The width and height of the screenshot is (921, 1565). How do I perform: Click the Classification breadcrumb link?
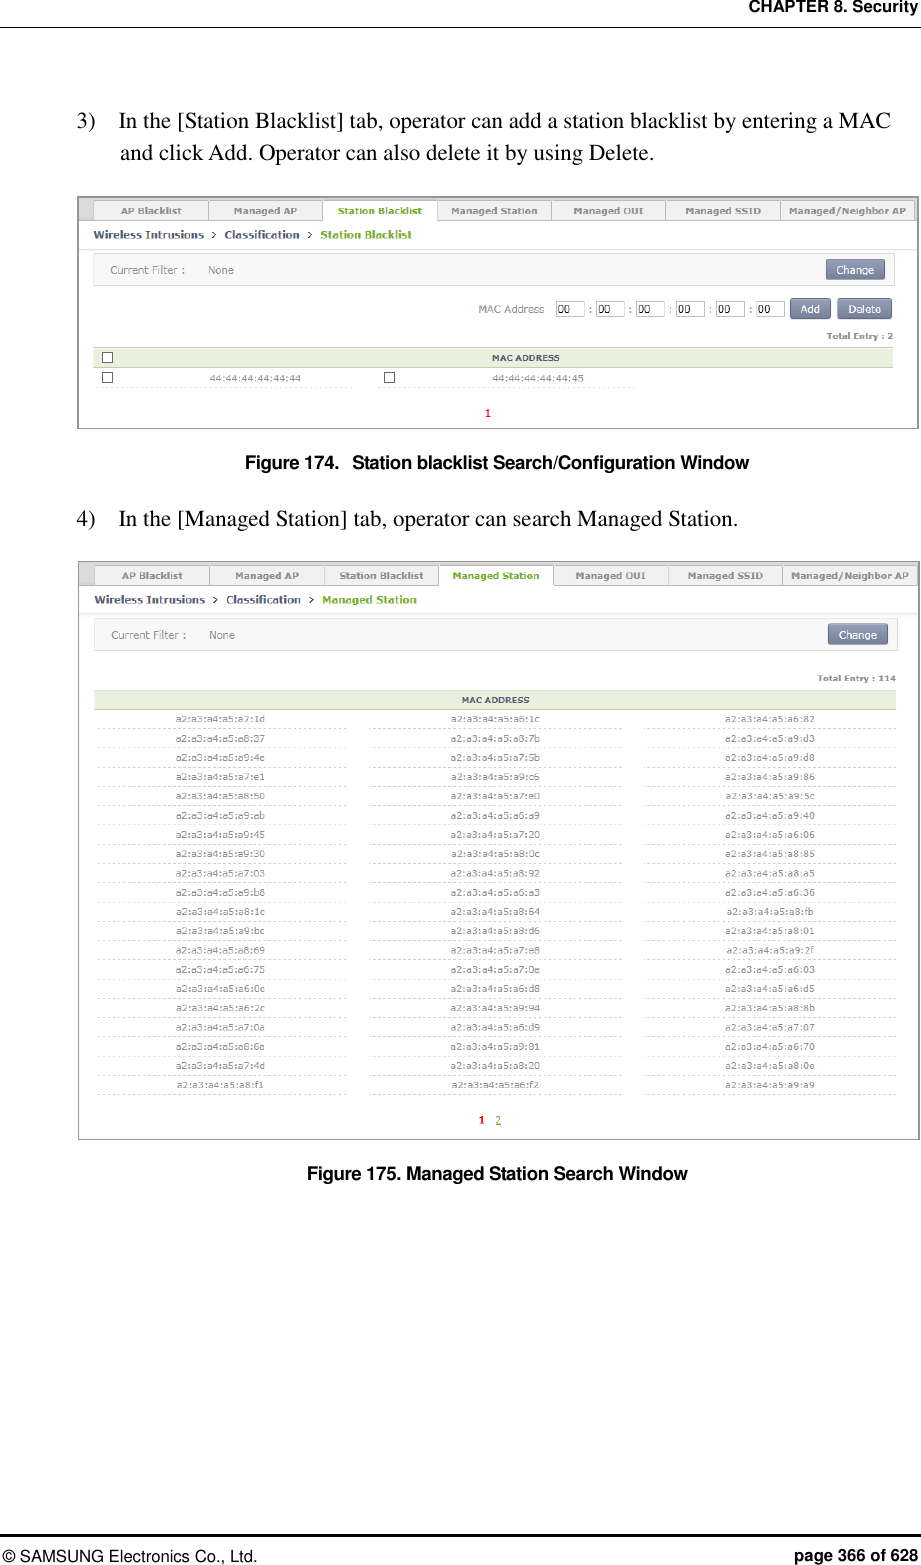pyautogui.click(x=262, y=234)
